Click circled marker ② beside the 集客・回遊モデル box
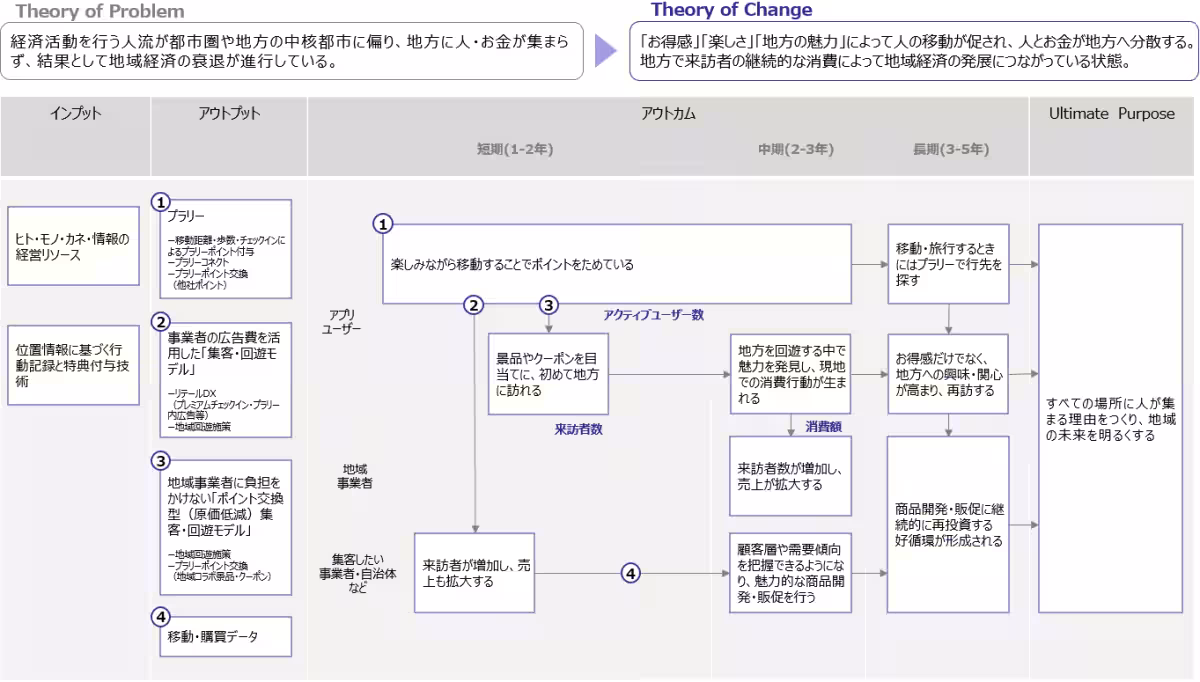 160,322
